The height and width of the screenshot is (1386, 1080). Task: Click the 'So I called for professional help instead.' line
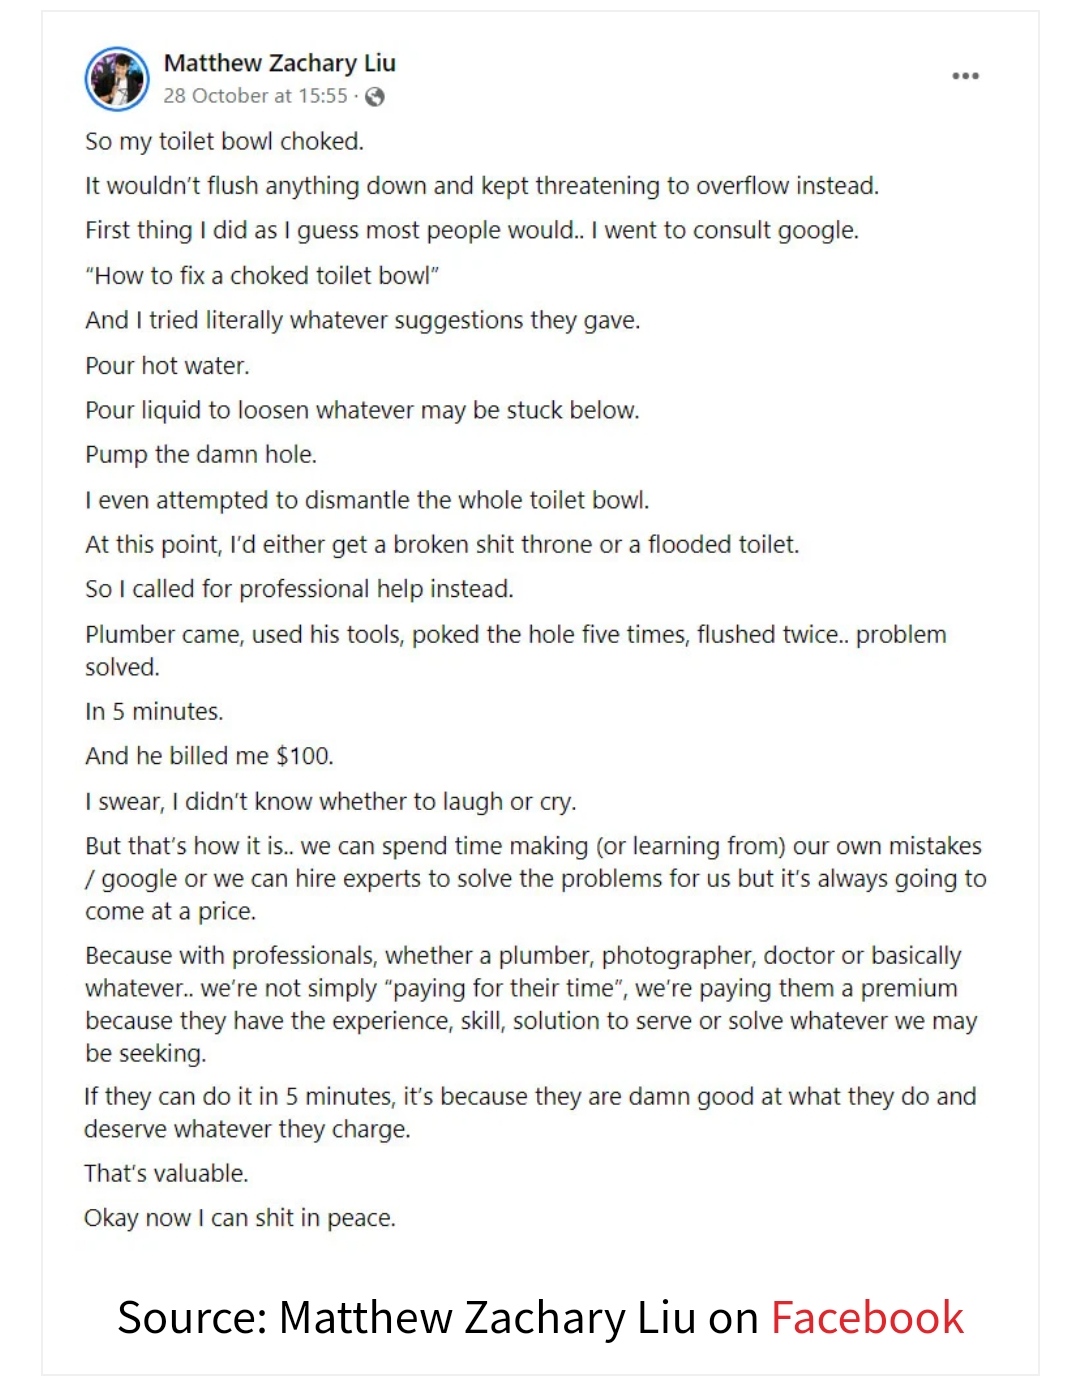[299, 588]
